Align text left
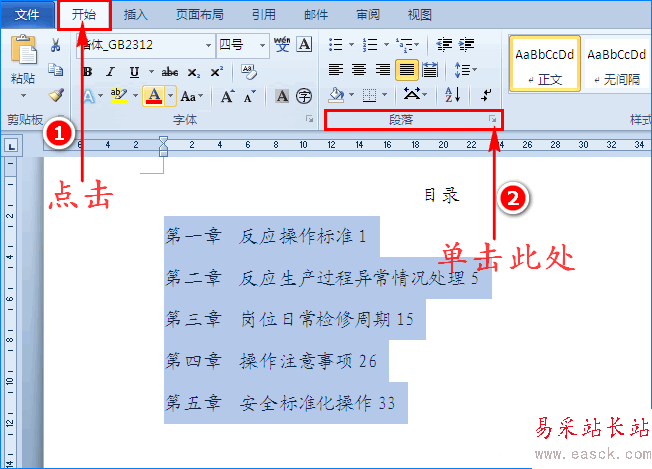Viewport: 652px width, 469px height. pos(336,69)
